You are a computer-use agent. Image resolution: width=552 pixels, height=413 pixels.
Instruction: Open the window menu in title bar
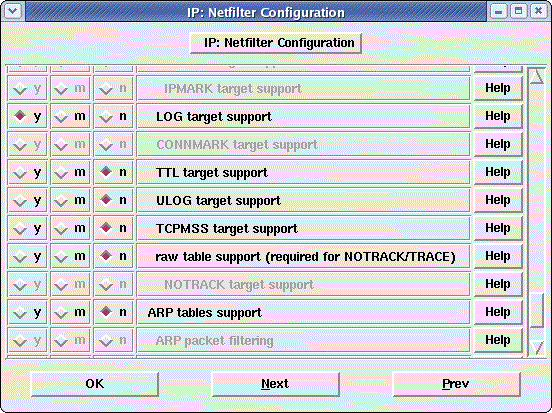point(13,11)
